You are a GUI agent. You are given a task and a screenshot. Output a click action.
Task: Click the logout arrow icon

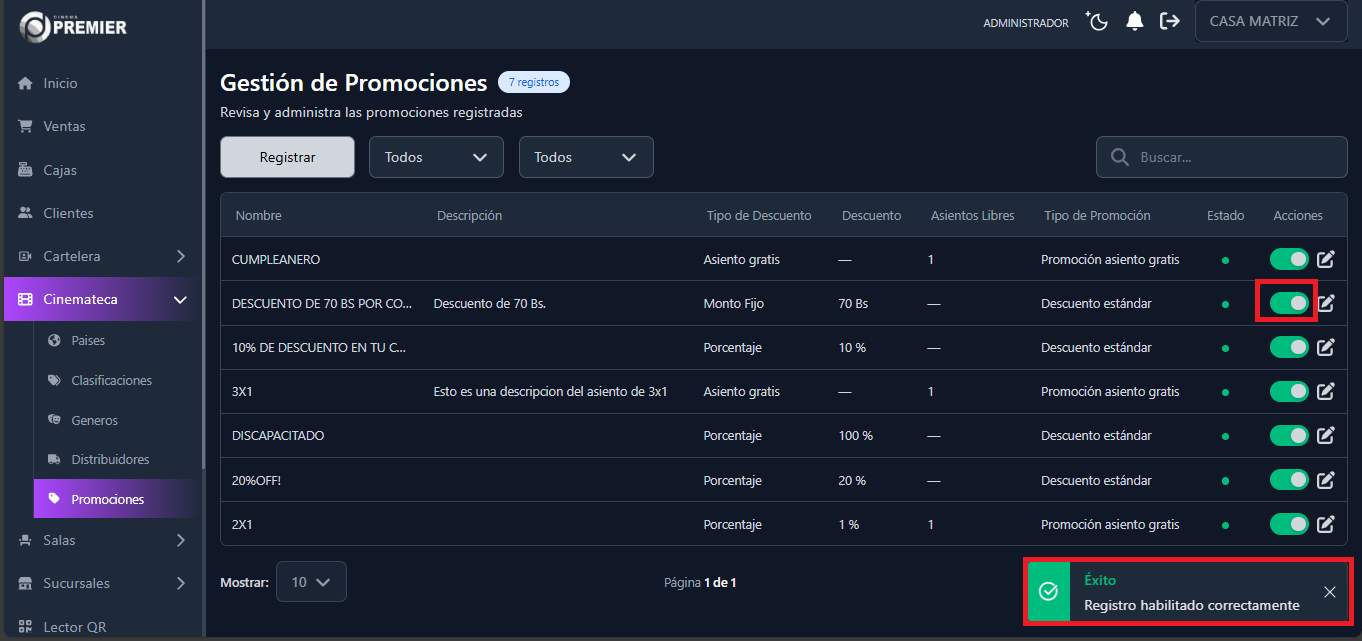(1169, 21)
